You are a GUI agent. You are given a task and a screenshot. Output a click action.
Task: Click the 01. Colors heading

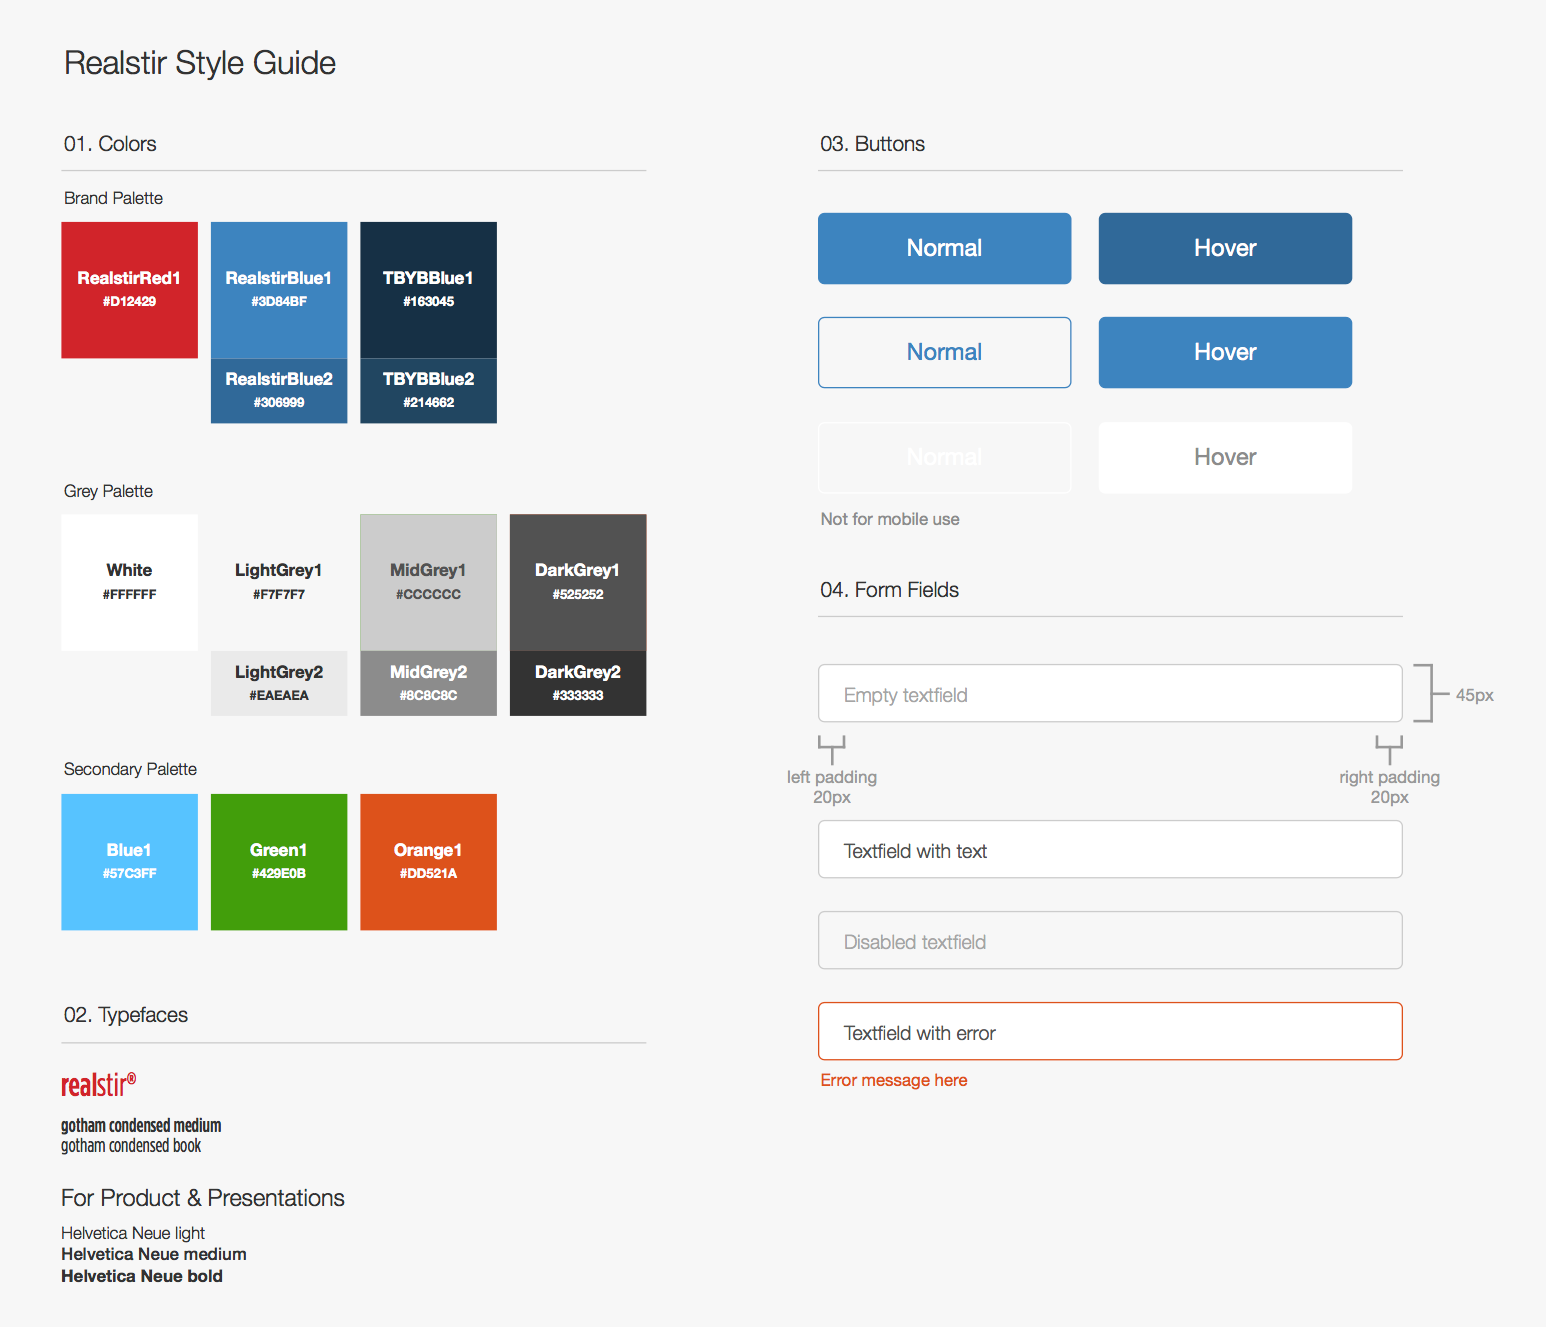[110, 144]
